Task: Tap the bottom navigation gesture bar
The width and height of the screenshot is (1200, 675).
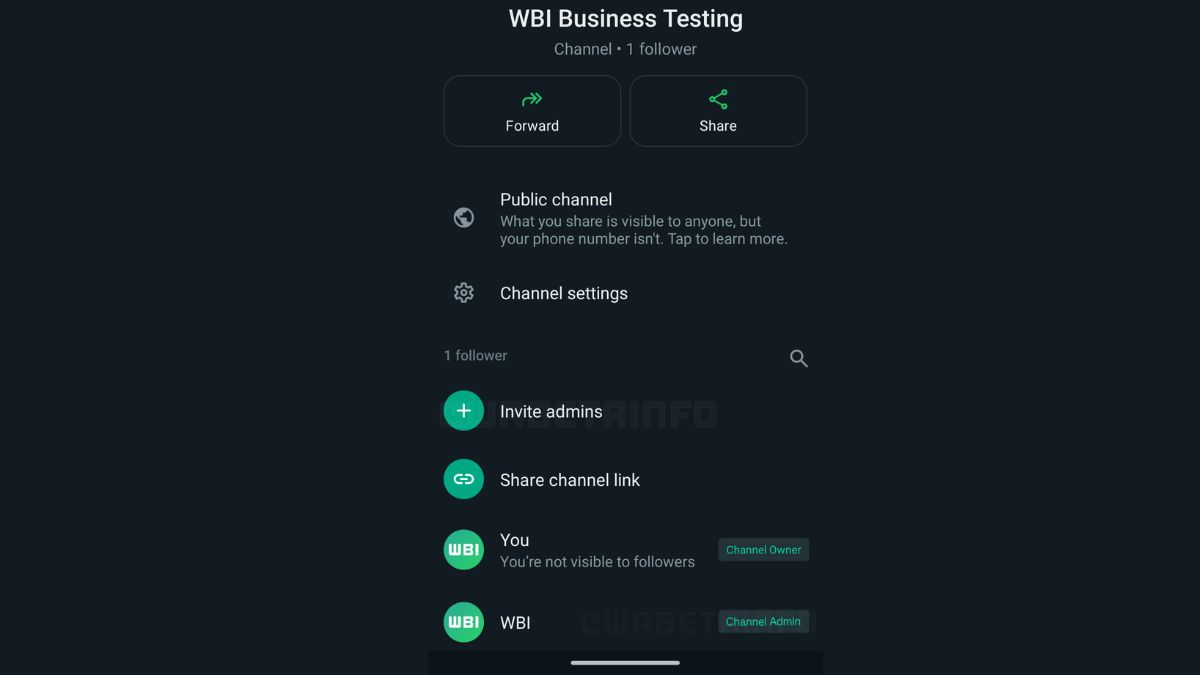Action: 625,662
